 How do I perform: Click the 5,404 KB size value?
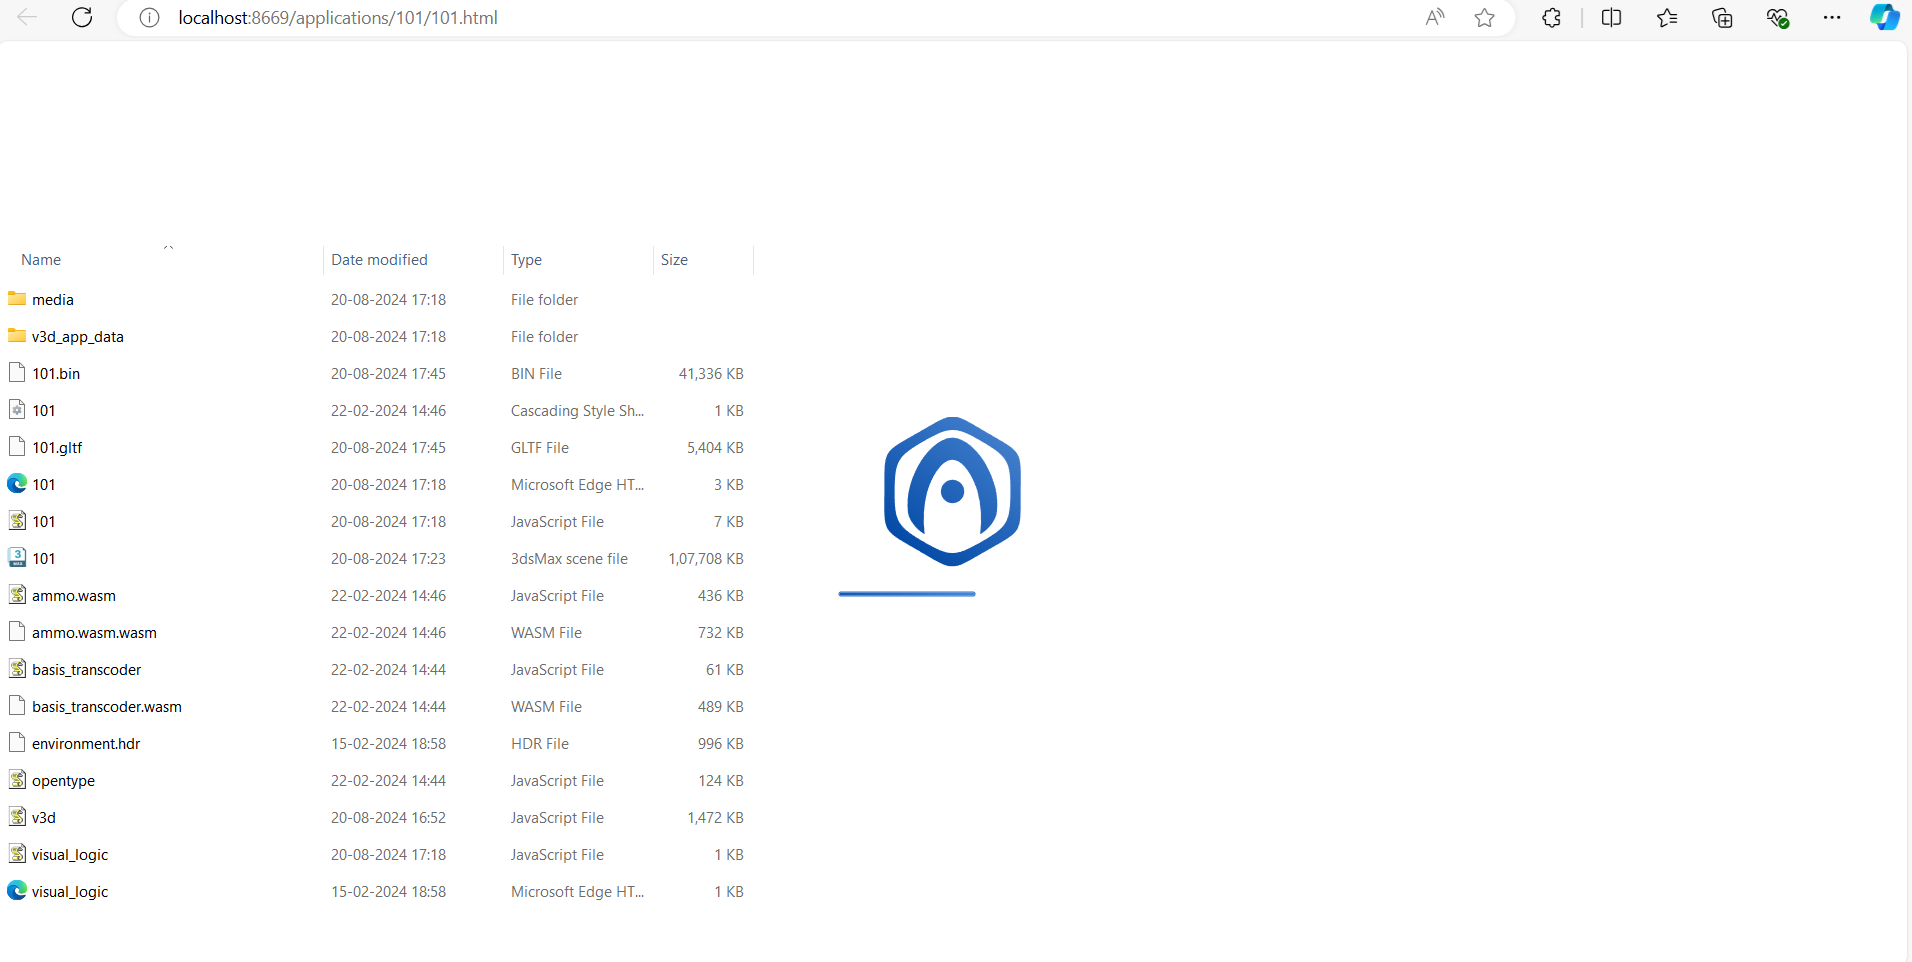click(x=715, y=448)
